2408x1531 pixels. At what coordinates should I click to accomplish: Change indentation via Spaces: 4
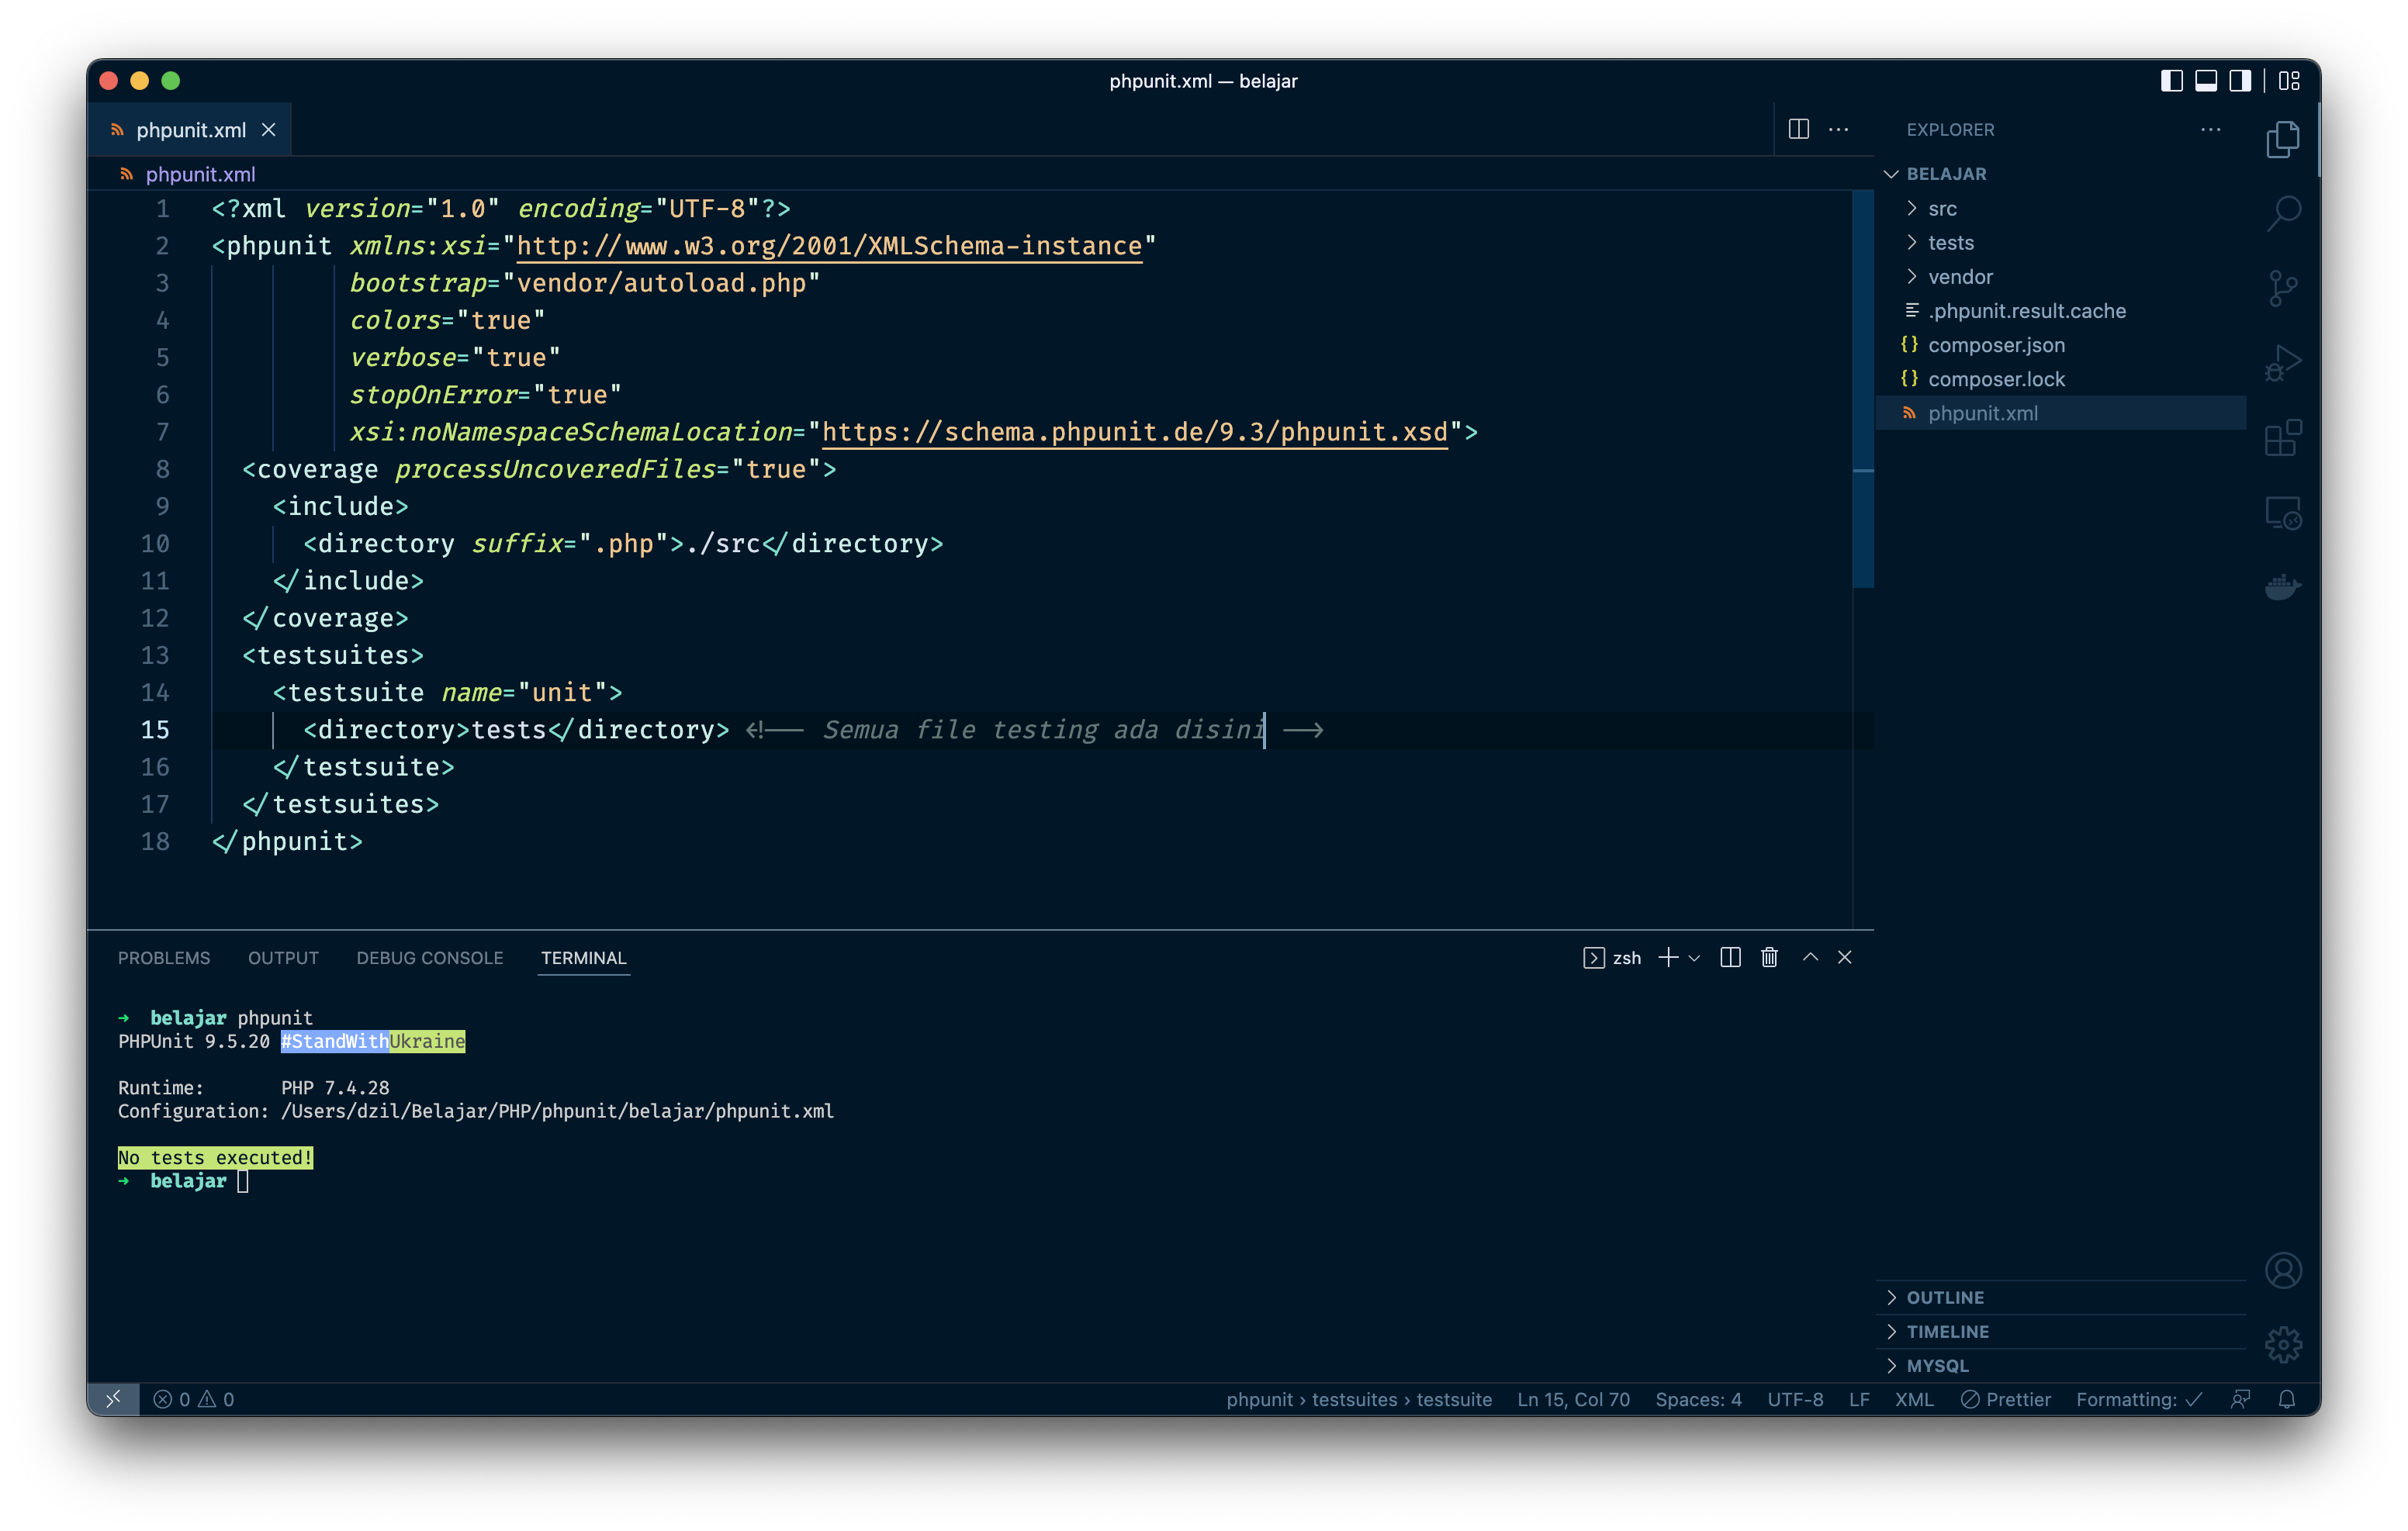(1698, 1399)
